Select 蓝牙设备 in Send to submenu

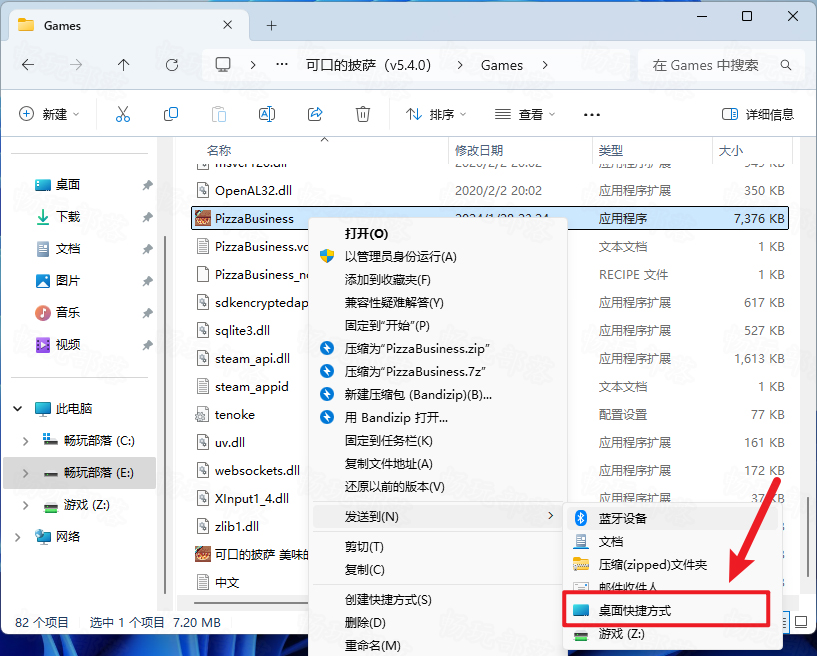(672, 518)
